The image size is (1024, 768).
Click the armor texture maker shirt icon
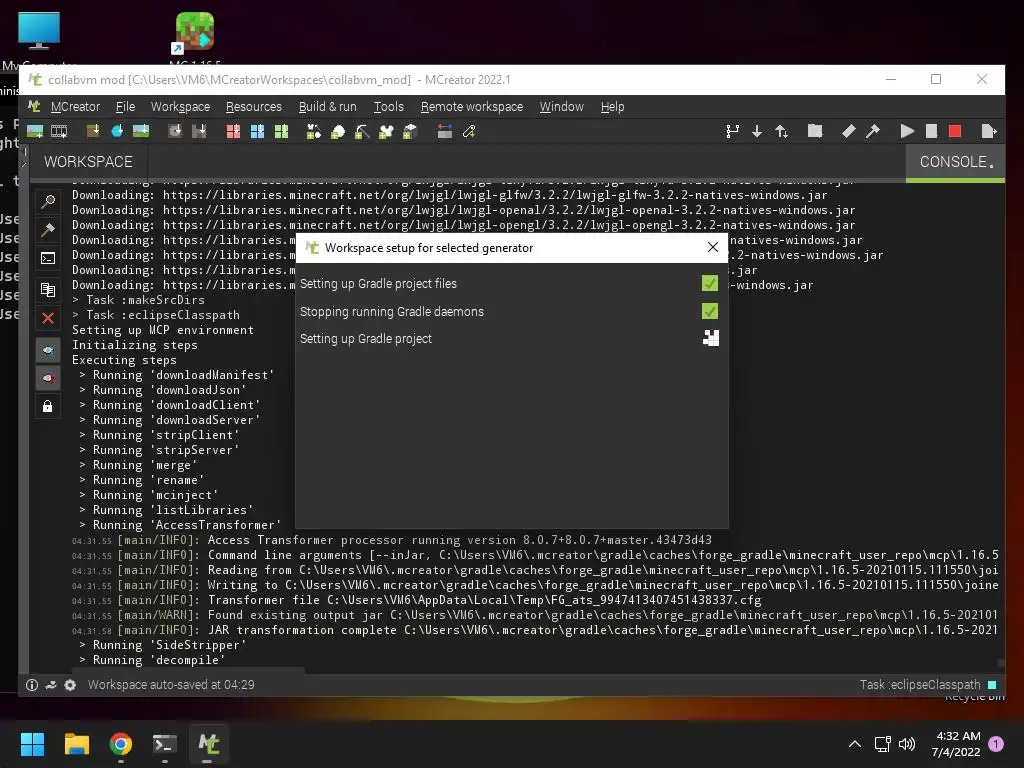[x=386, y=132]
